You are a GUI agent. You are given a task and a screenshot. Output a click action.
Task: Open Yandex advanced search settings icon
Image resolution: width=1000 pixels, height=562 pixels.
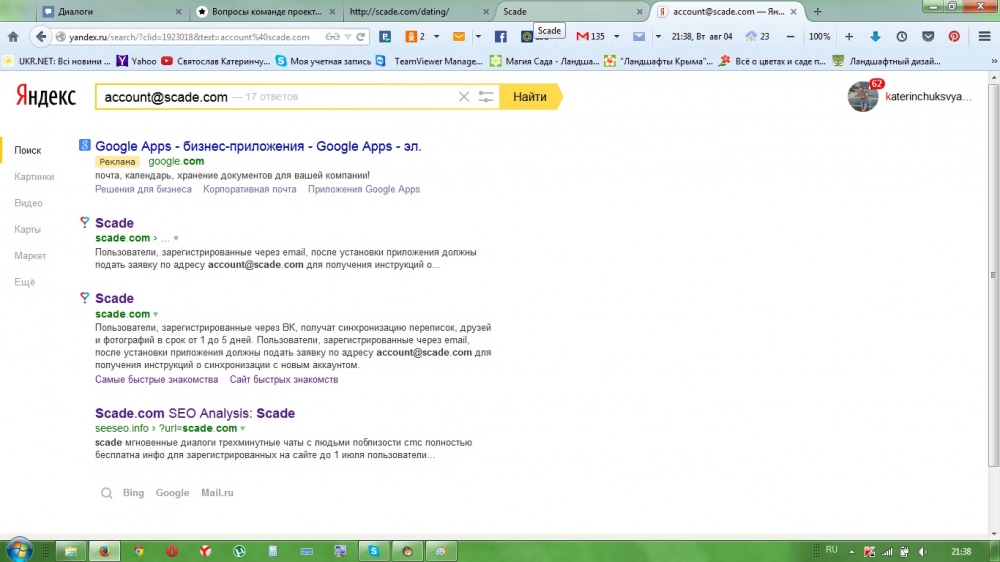pos(486,97)
